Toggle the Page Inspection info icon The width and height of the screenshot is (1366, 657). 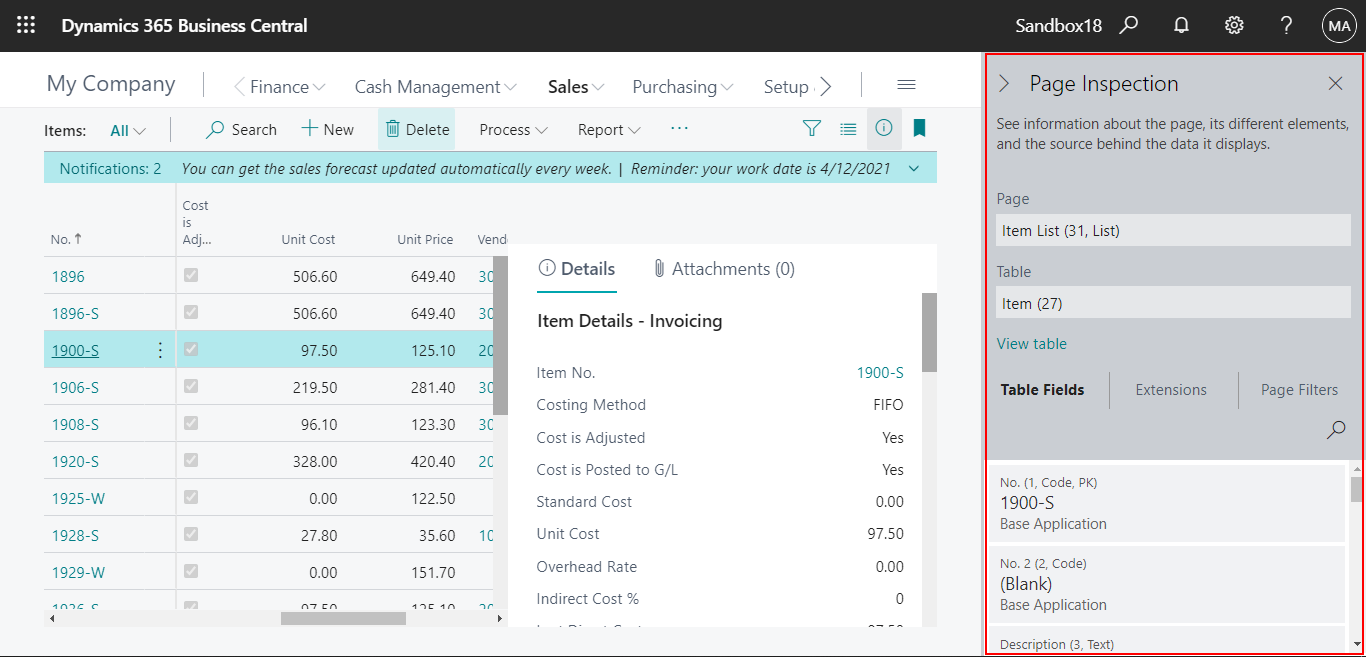click(883, 129)
